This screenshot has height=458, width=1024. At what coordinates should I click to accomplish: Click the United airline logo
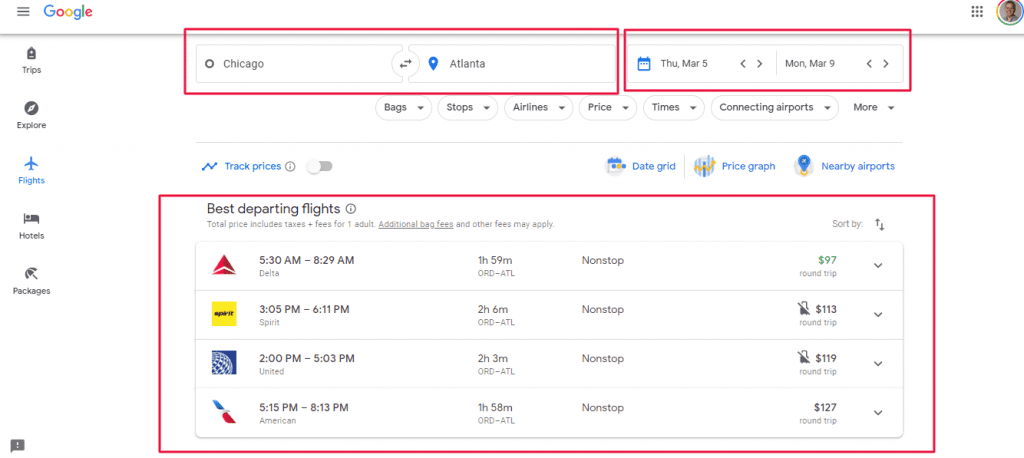point(224,363)
